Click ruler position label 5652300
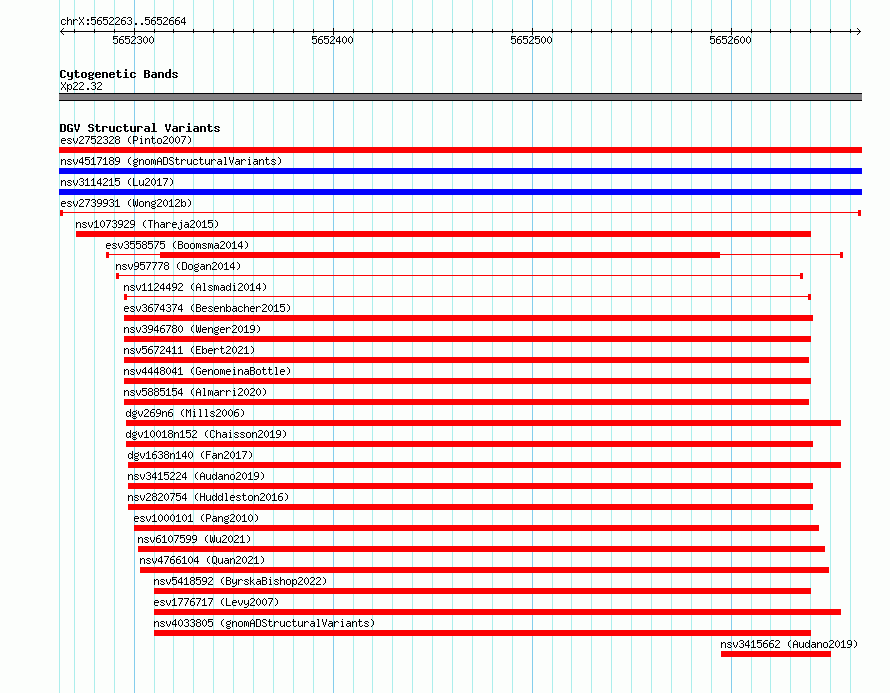This screenshot has width=890, height=693. click(133, 40)
